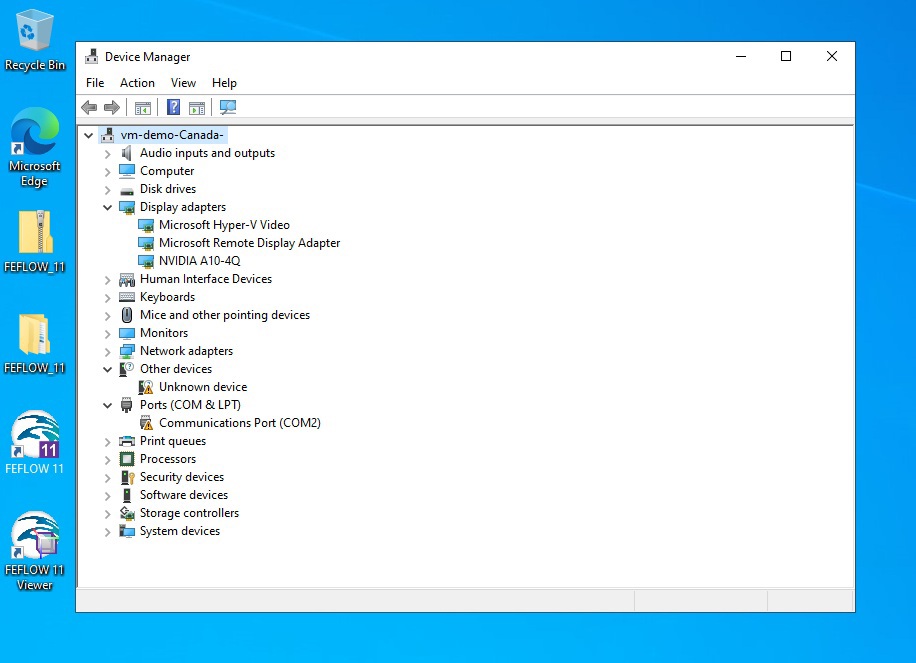Click the Audio inputs and outputs speaker icon
Image resolution: width=916 pixels, height=663 pixels.
[127, 153]
